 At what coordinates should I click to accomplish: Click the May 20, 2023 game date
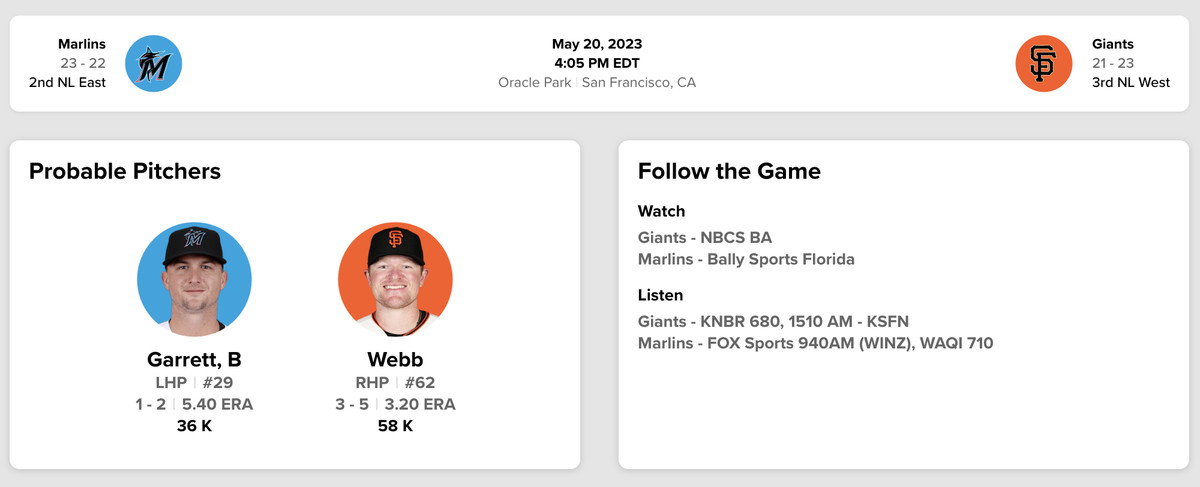[597, 44]
